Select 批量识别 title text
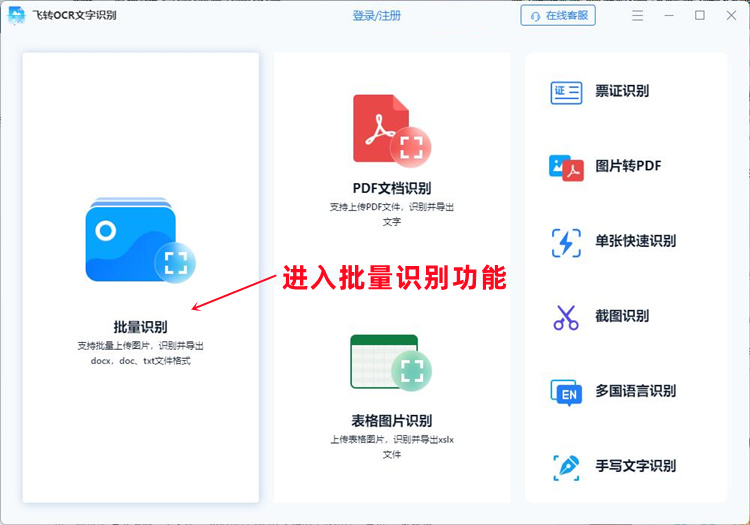 pos(140,327)
